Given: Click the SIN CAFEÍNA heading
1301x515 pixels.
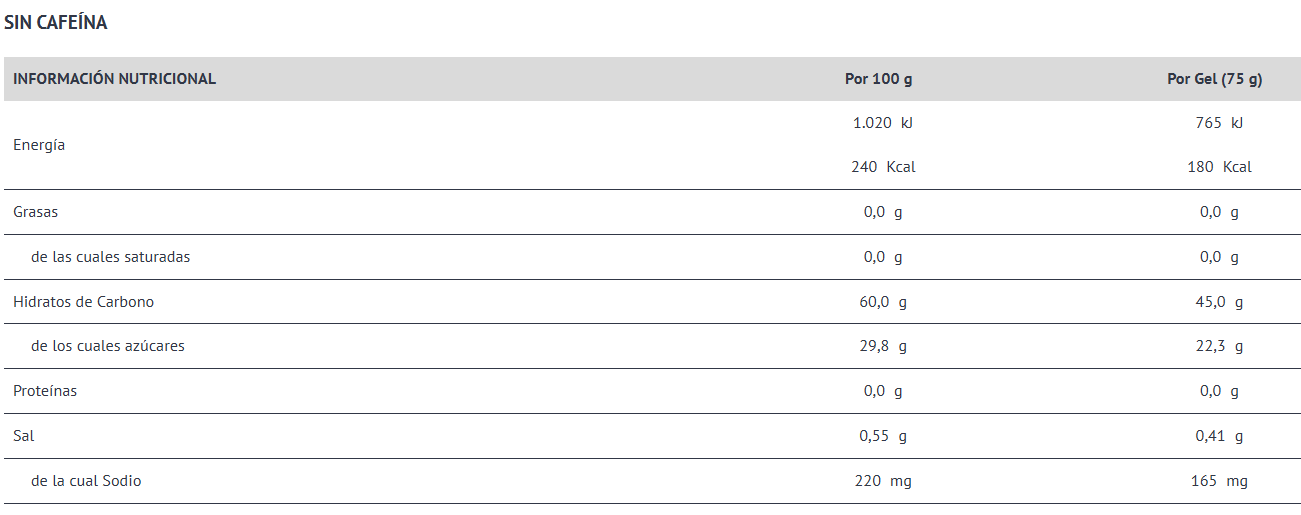Looking at the screenshot, I should point(56,23).
